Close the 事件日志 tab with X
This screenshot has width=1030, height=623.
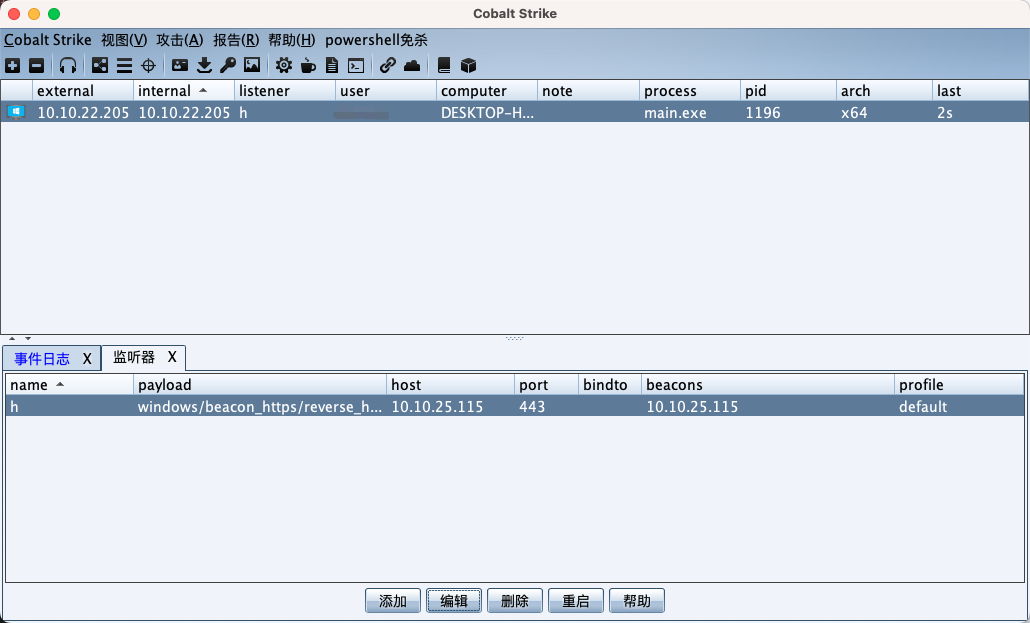point(87,359)
